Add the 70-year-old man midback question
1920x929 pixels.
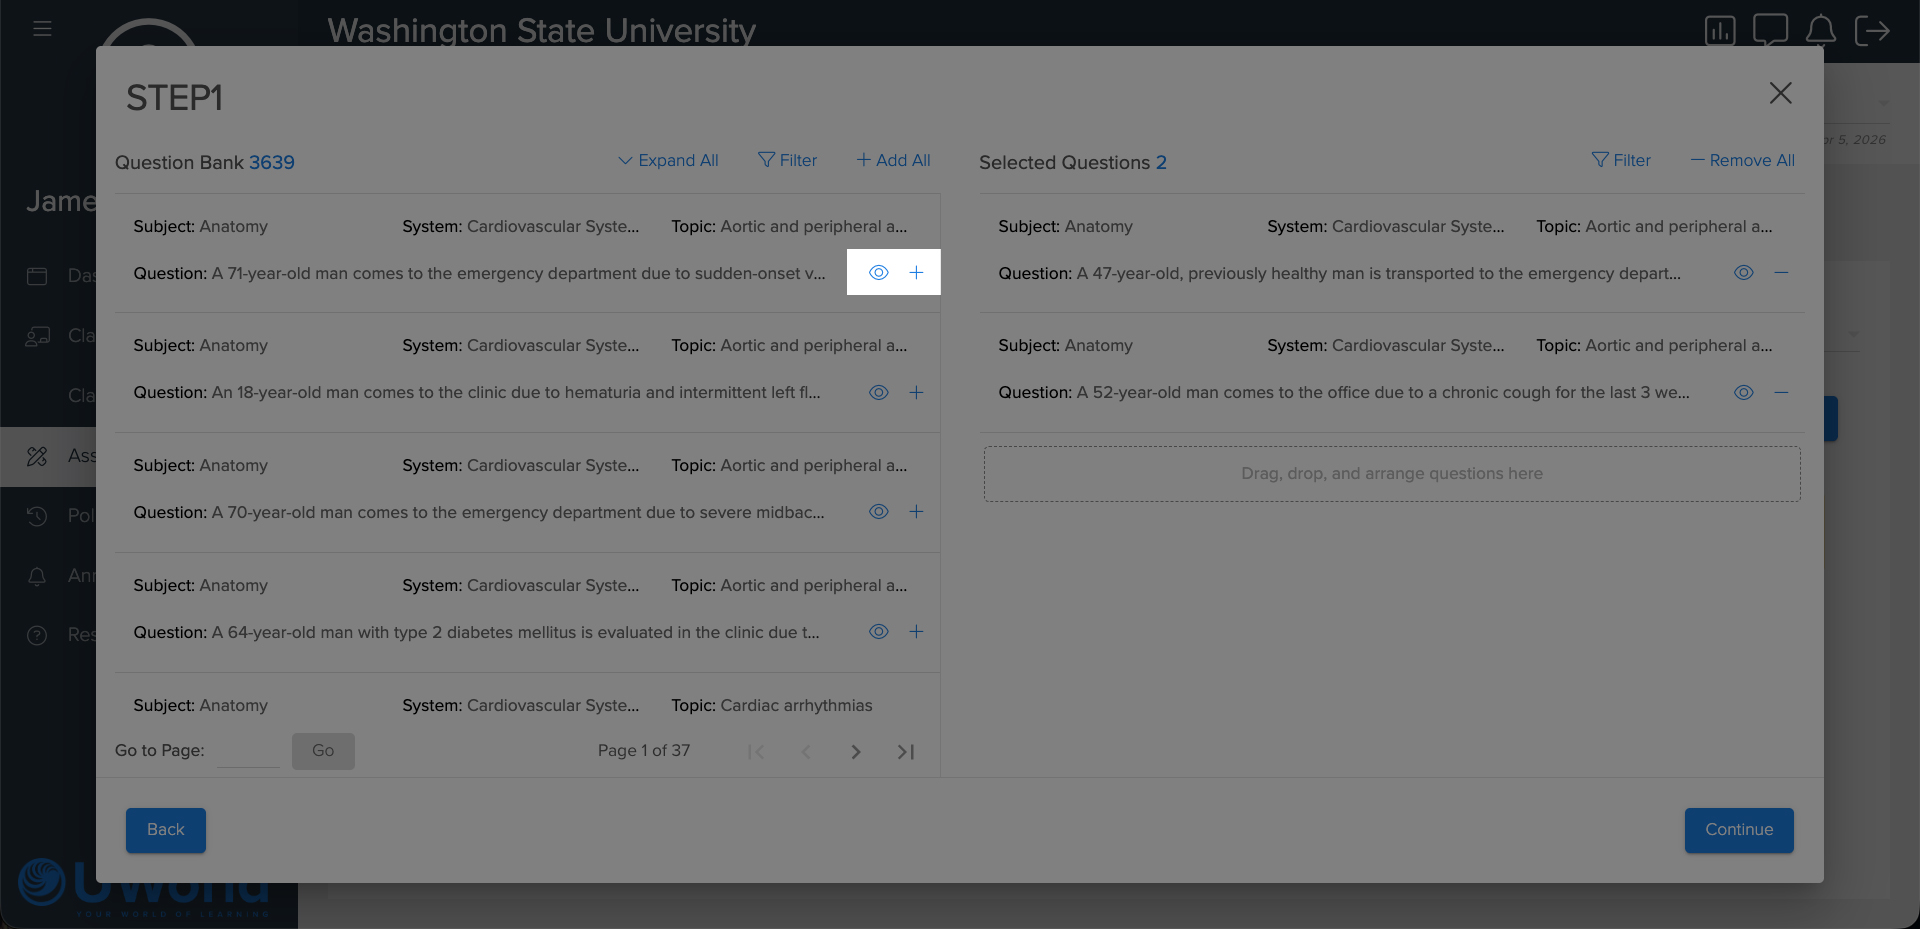click(x=916, y=512)
